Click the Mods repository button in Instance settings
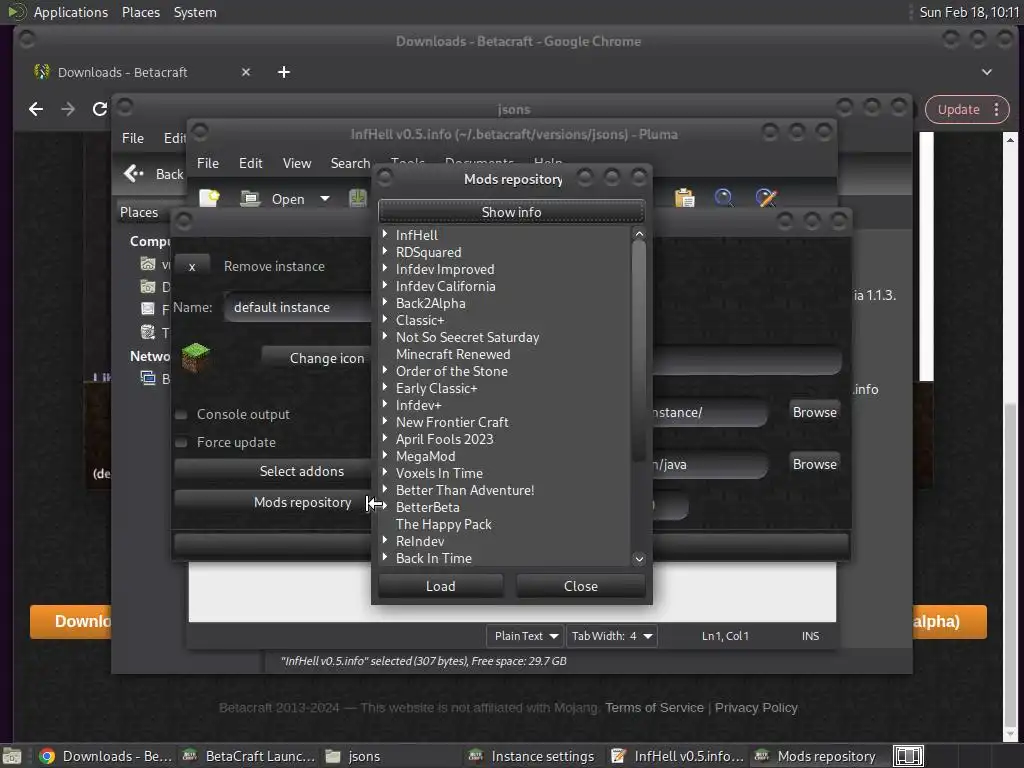The height and width of the screenshot is (768, 1024). click(272, 502)
